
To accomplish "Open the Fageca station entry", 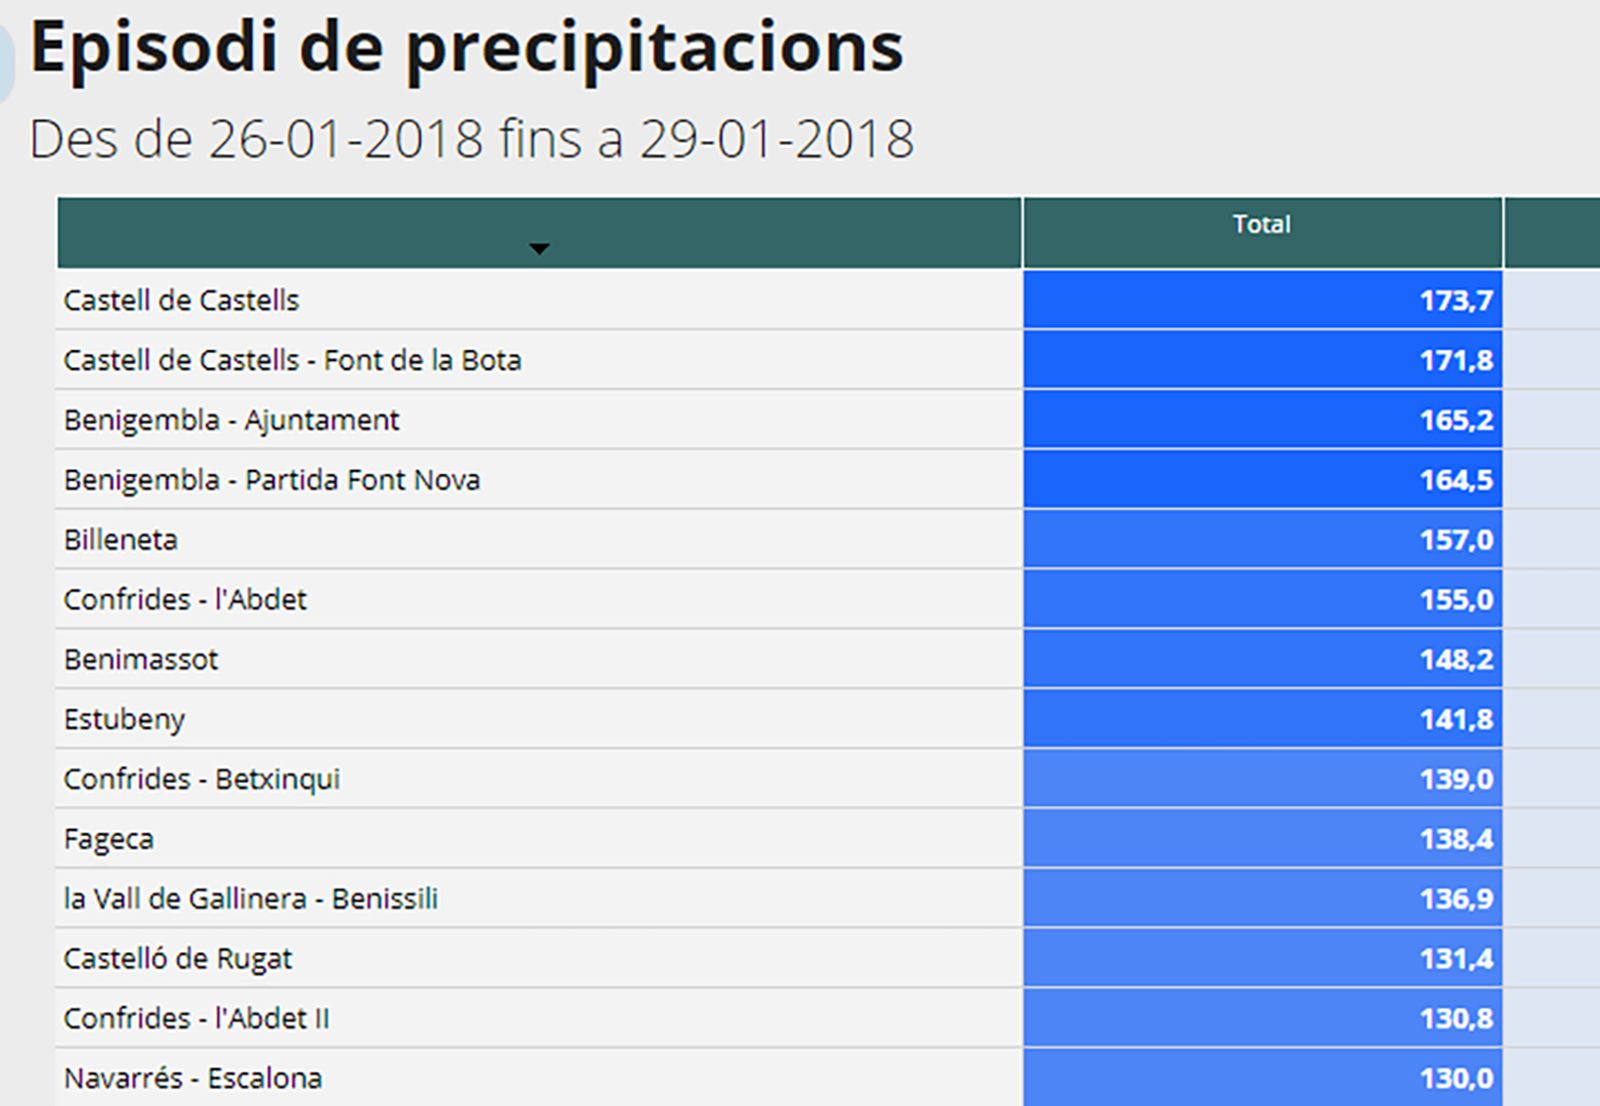I will [x=108, y=839].
